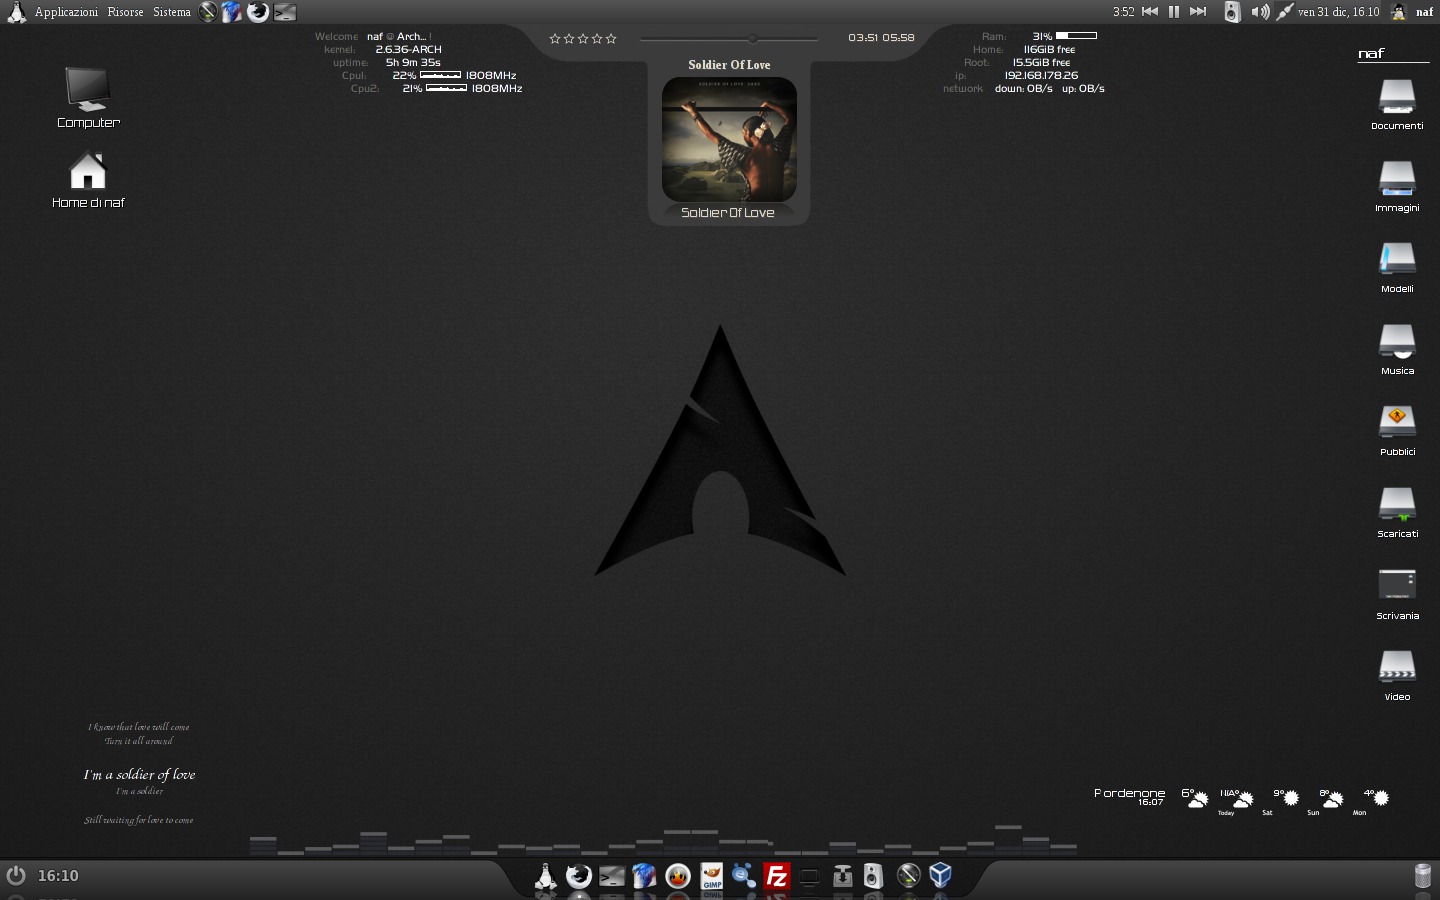The image size is (1440, 900).
Task: Open the naf user menu
Action: (1412, 12)
